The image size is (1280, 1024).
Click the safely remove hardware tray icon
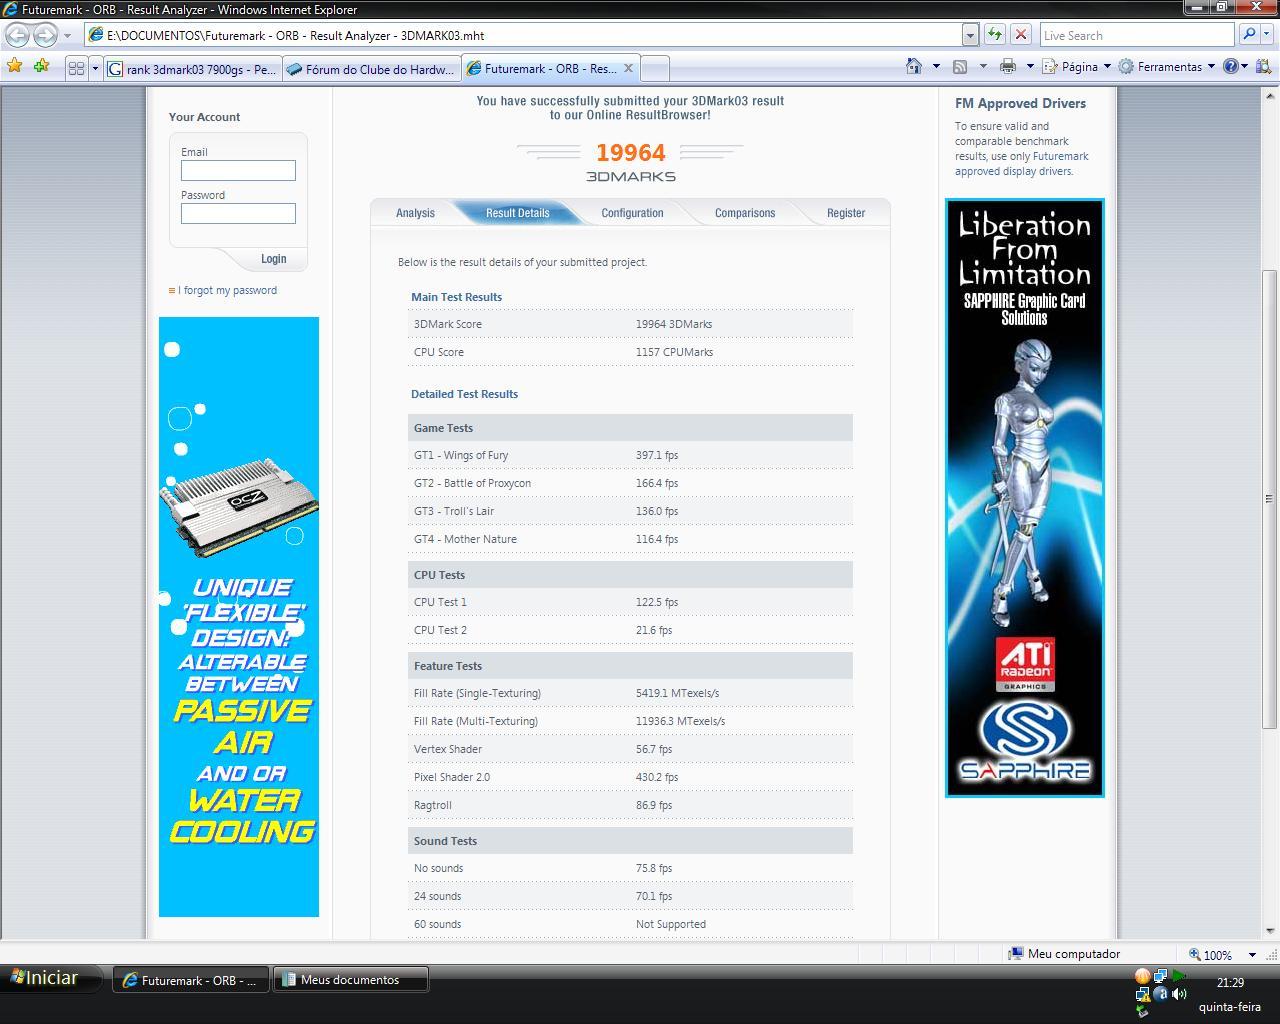click(x=1143, y=1012)
